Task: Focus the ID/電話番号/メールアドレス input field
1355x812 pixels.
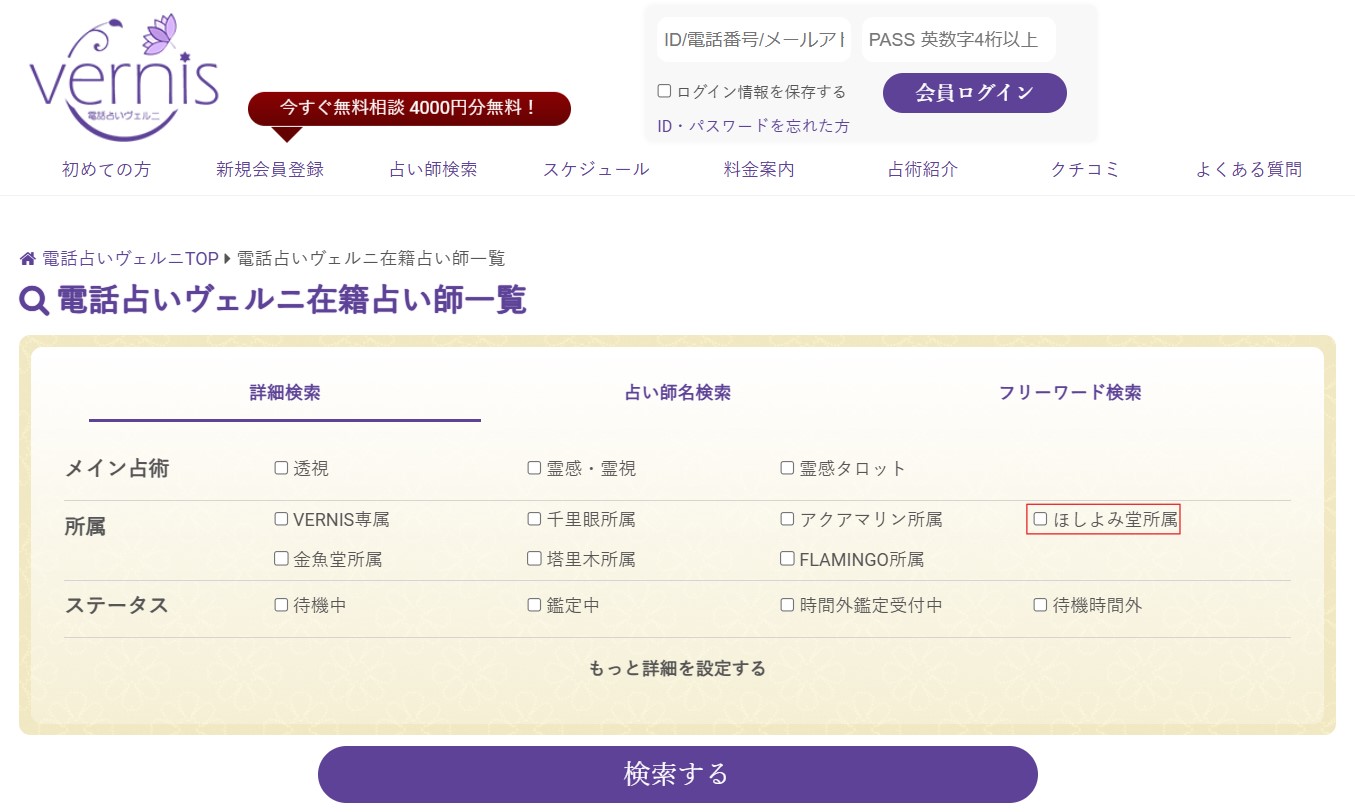Action: pos(754,40)
